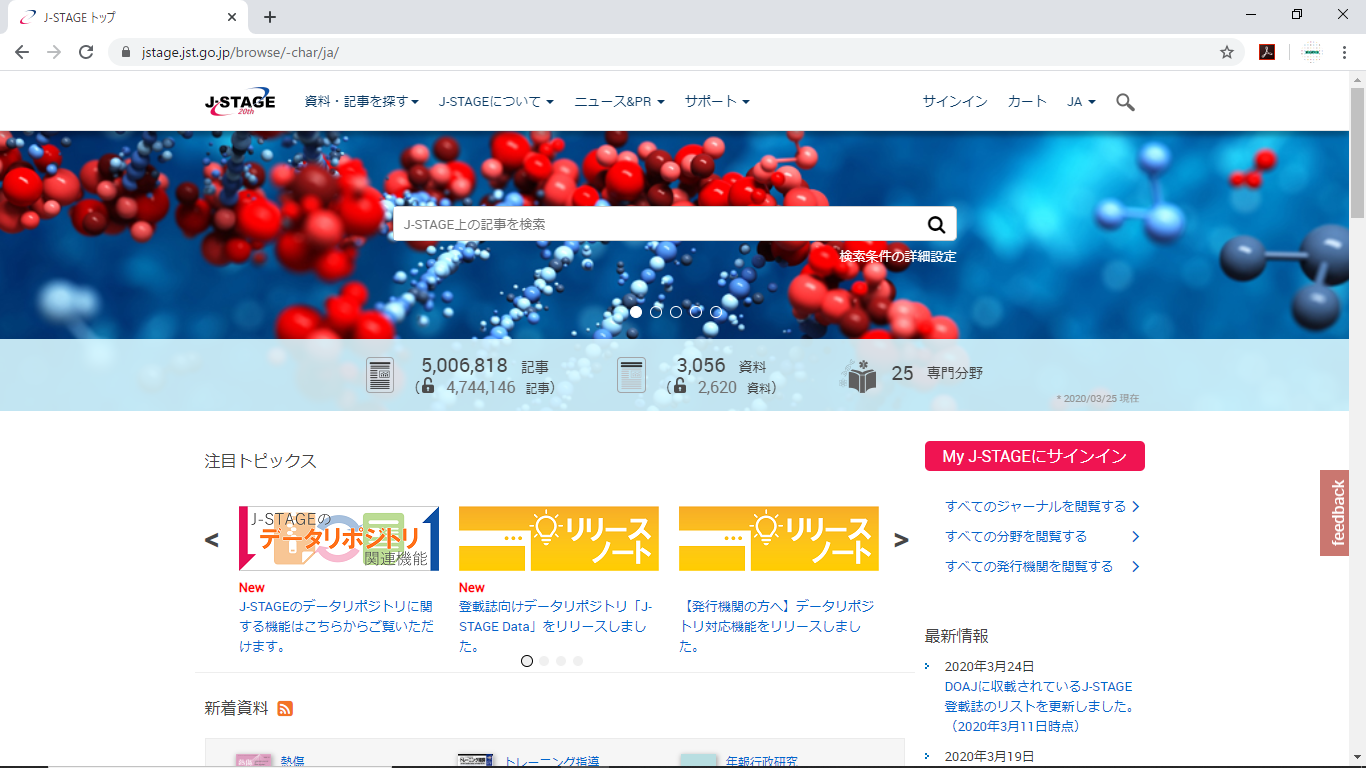Click the book icon beside 25 専門分野

click(860, 375)
